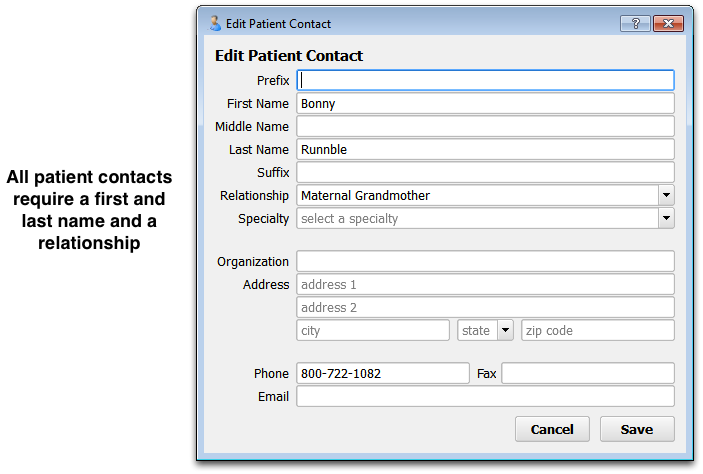The width and height of the screenshot is (703, 474).
Task: Click into the Middle Name field
Action: pyautogui.click(x=485, y=126)
